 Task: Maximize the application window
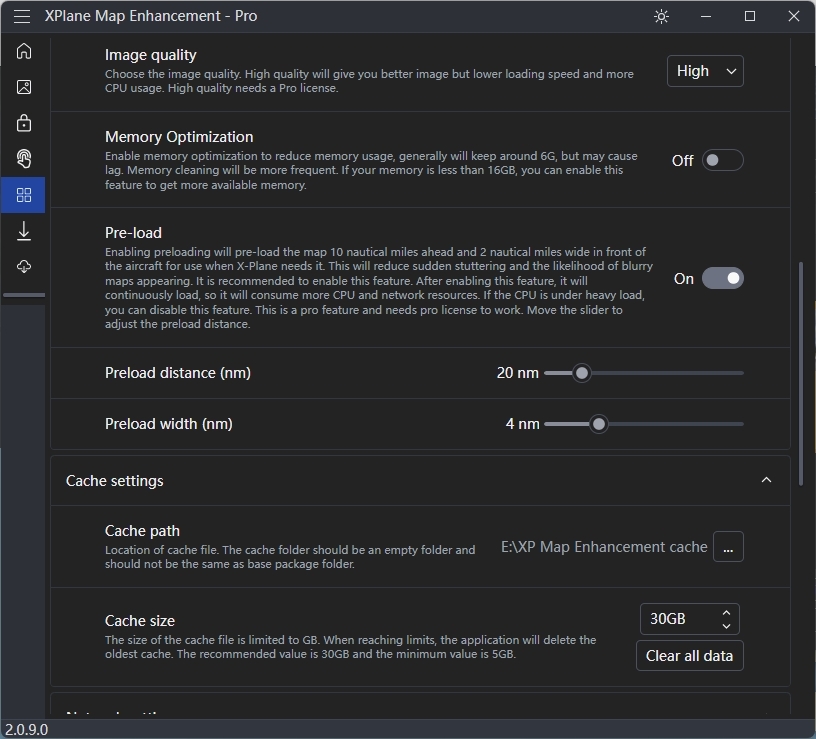coord(750,17)
